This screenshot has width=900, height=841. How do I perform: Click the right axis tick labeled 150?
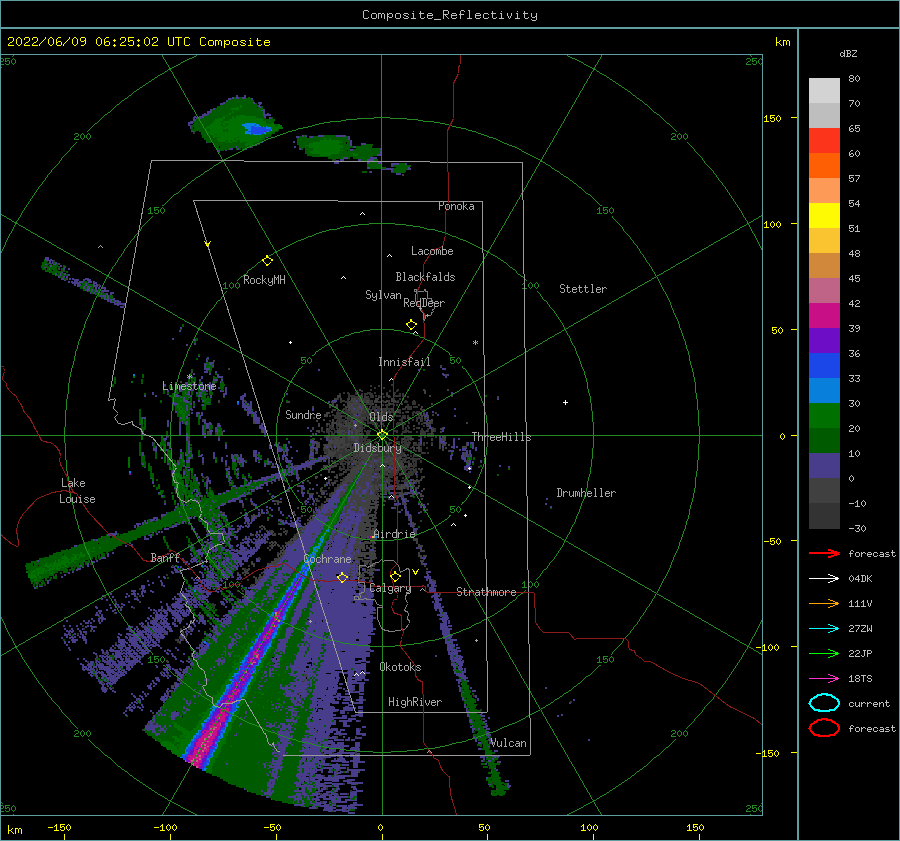coord(772,118)
